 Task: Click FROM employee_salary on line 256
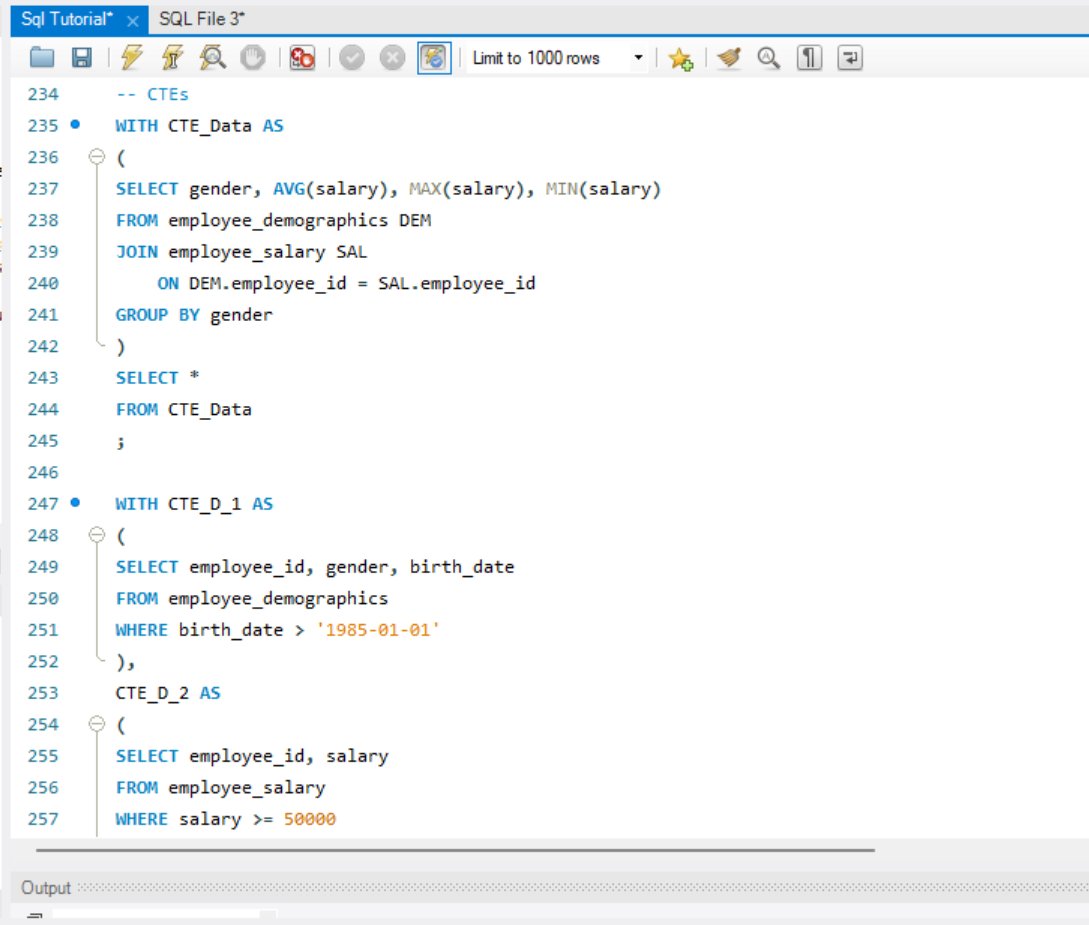click(x=220, y=788)
